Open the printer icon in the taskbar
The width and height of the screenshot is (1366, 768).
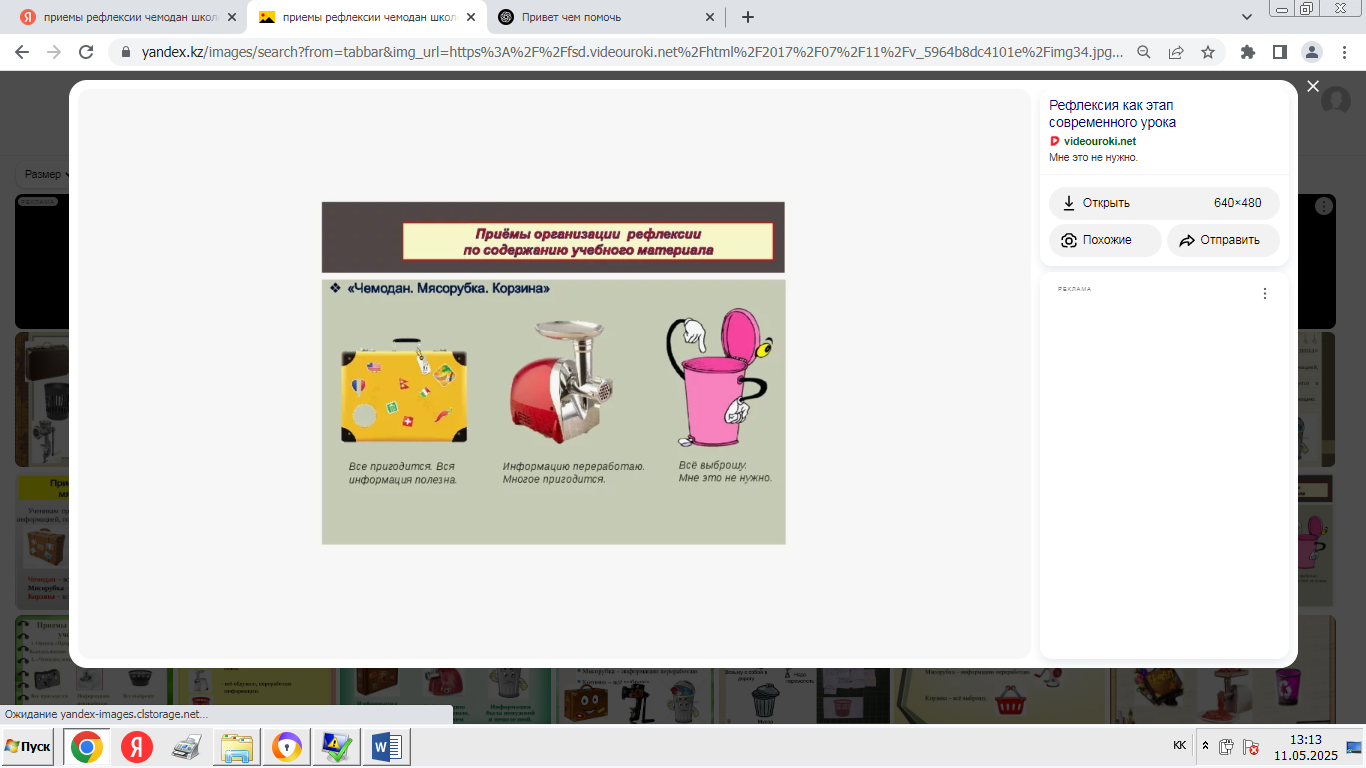pyautogui.click(x=187, y=747)
